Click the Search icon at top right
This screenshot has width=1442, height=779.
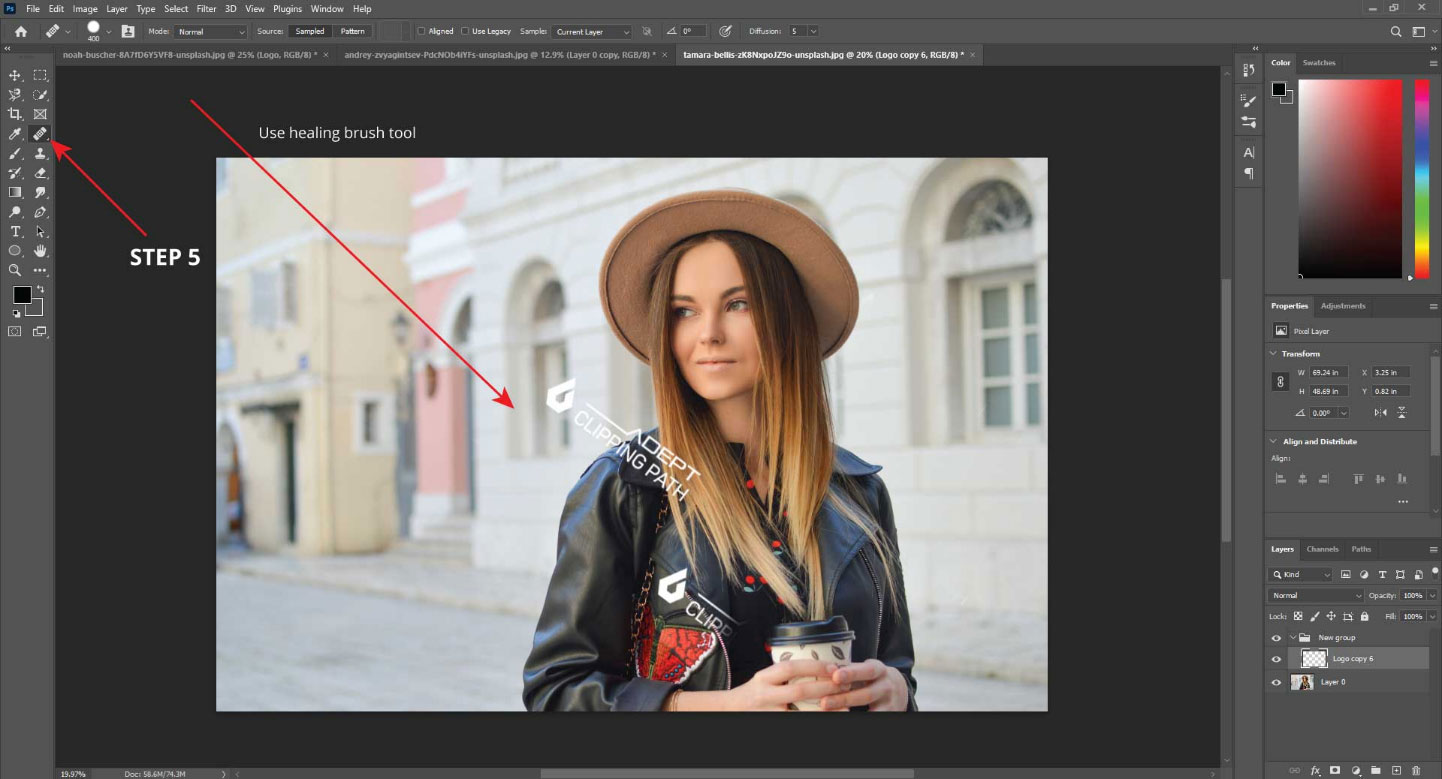click(x=1396, y=31)
